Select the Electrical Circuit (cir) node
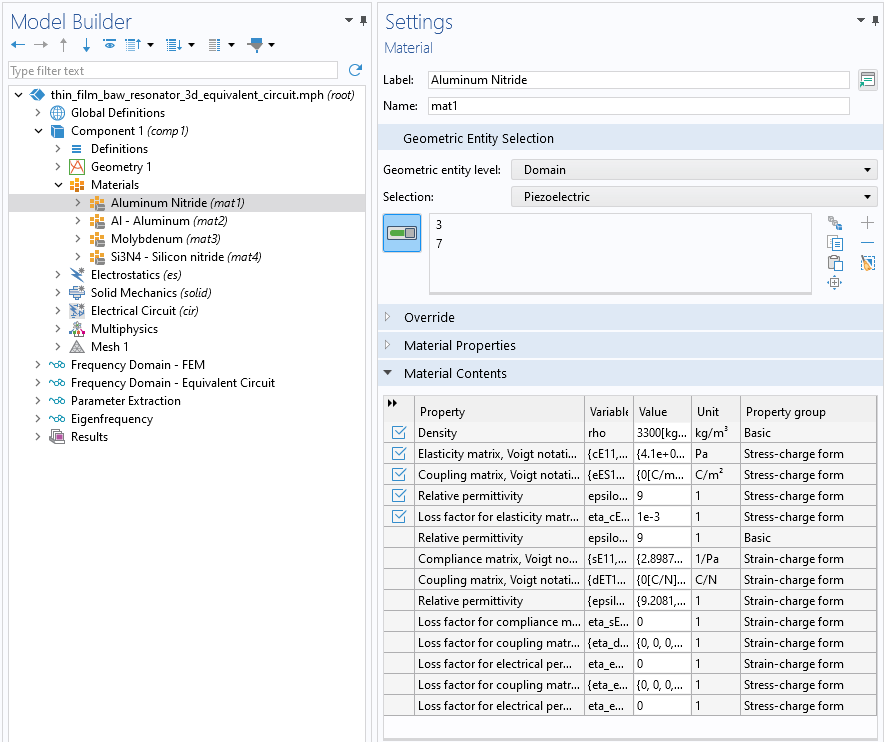884x742 pixels. [144, 311]
